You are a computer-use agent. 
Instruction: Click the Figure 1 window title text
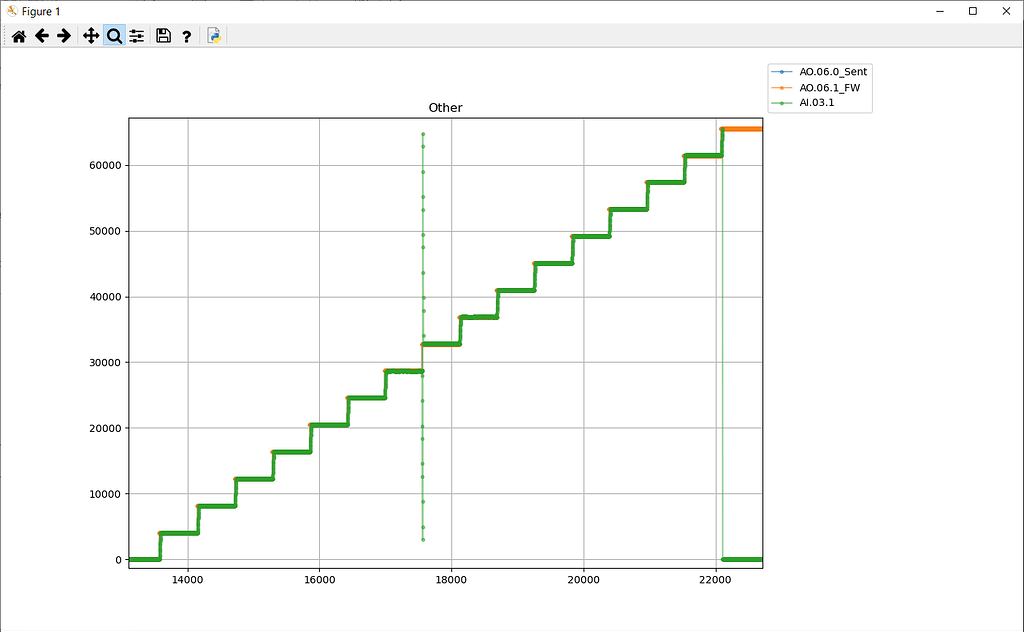(40, 12)
